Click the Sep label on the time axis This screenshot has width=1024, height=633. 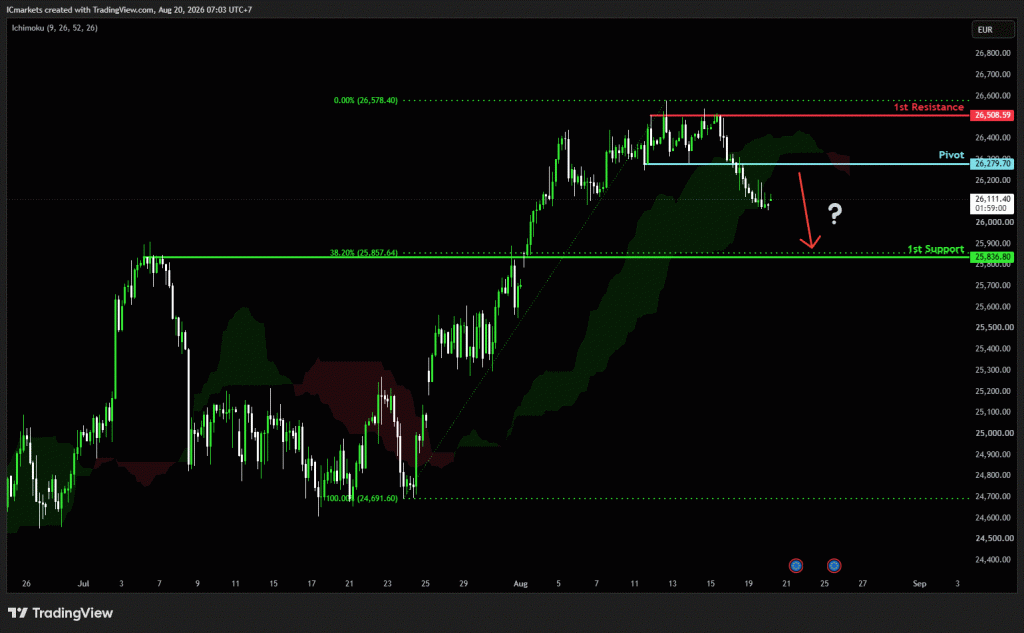[x=919, y=584]
